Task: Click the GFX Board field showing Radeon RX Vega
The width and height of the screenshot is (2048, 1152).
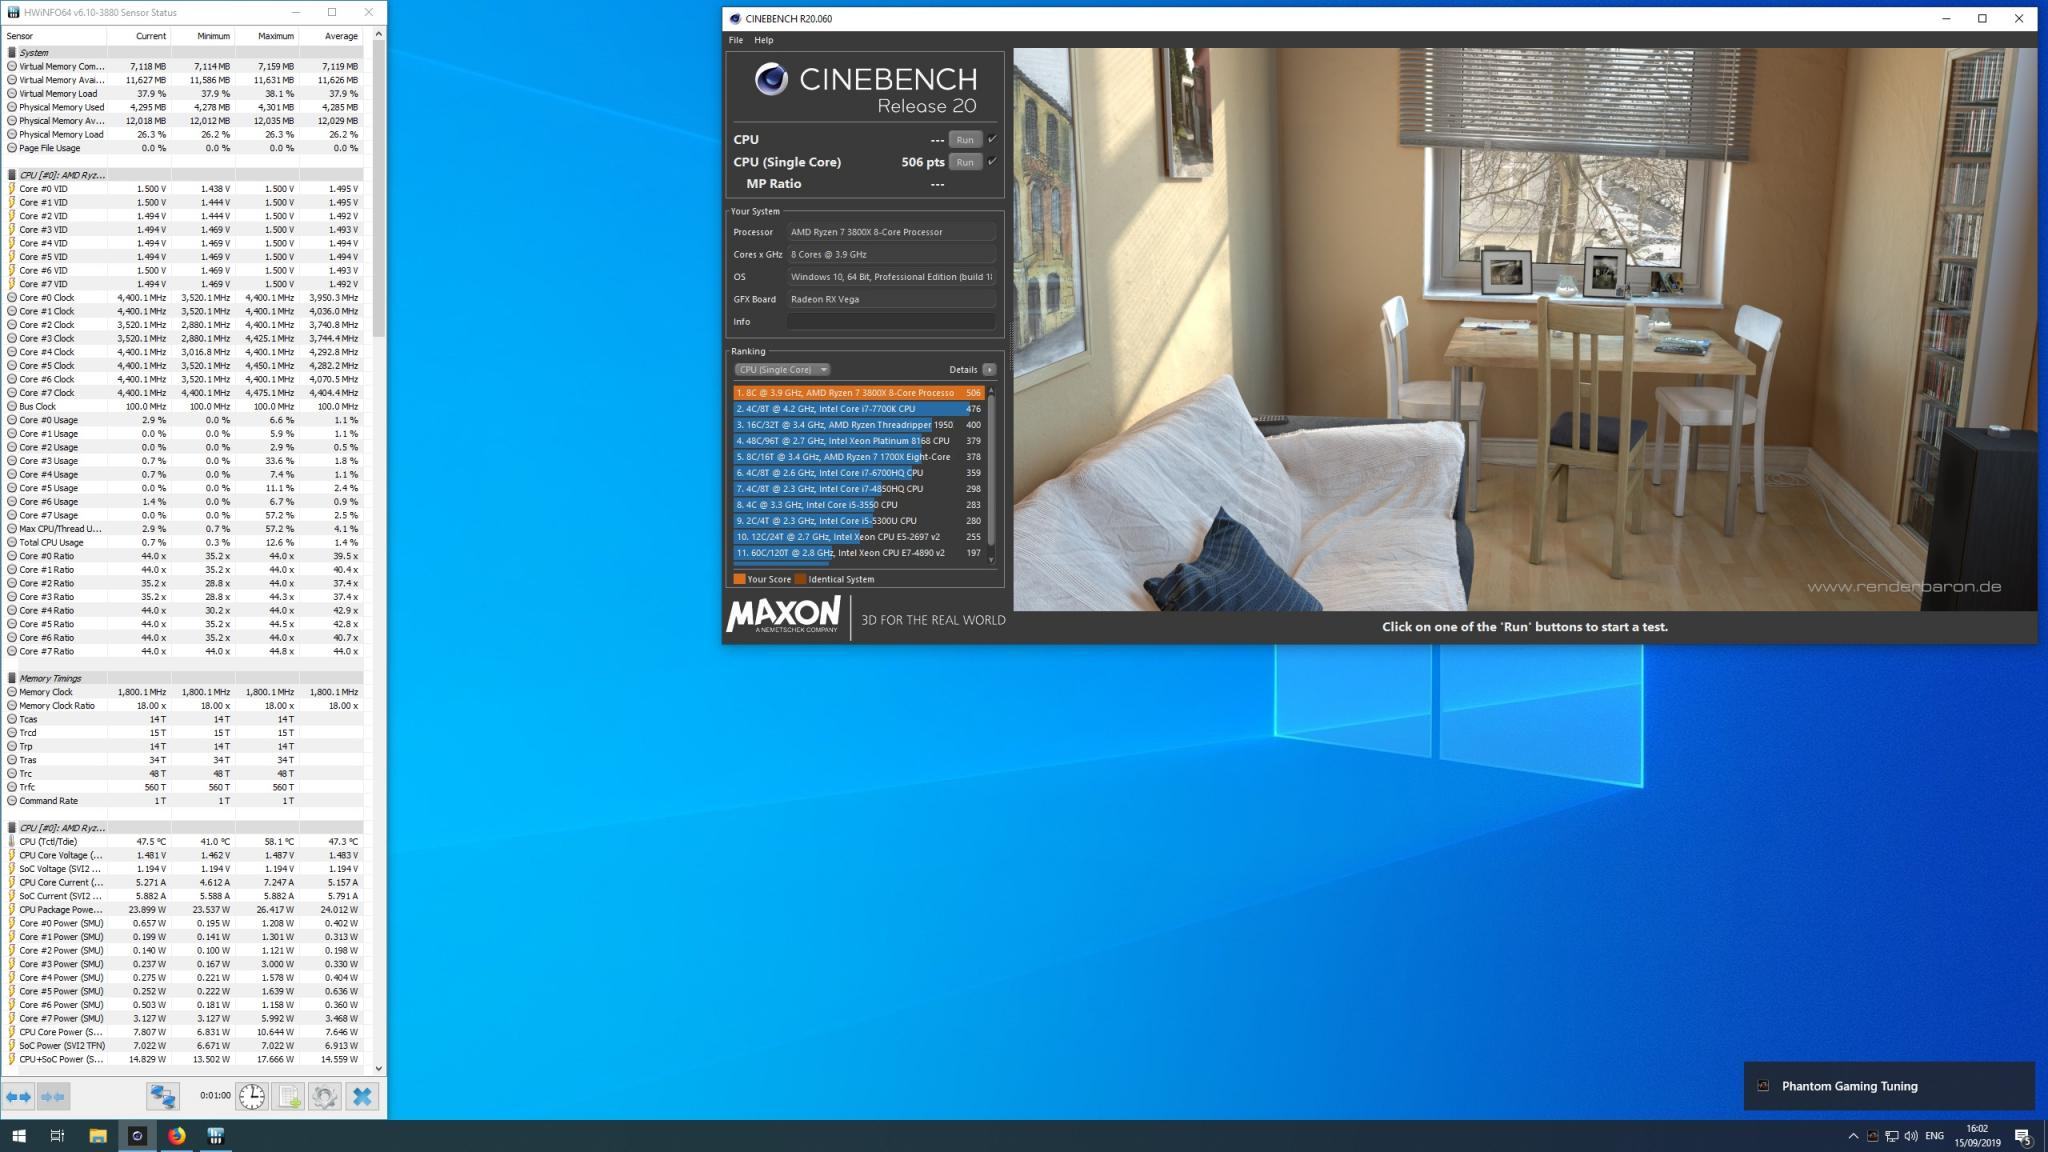Action: coord(891,299)
